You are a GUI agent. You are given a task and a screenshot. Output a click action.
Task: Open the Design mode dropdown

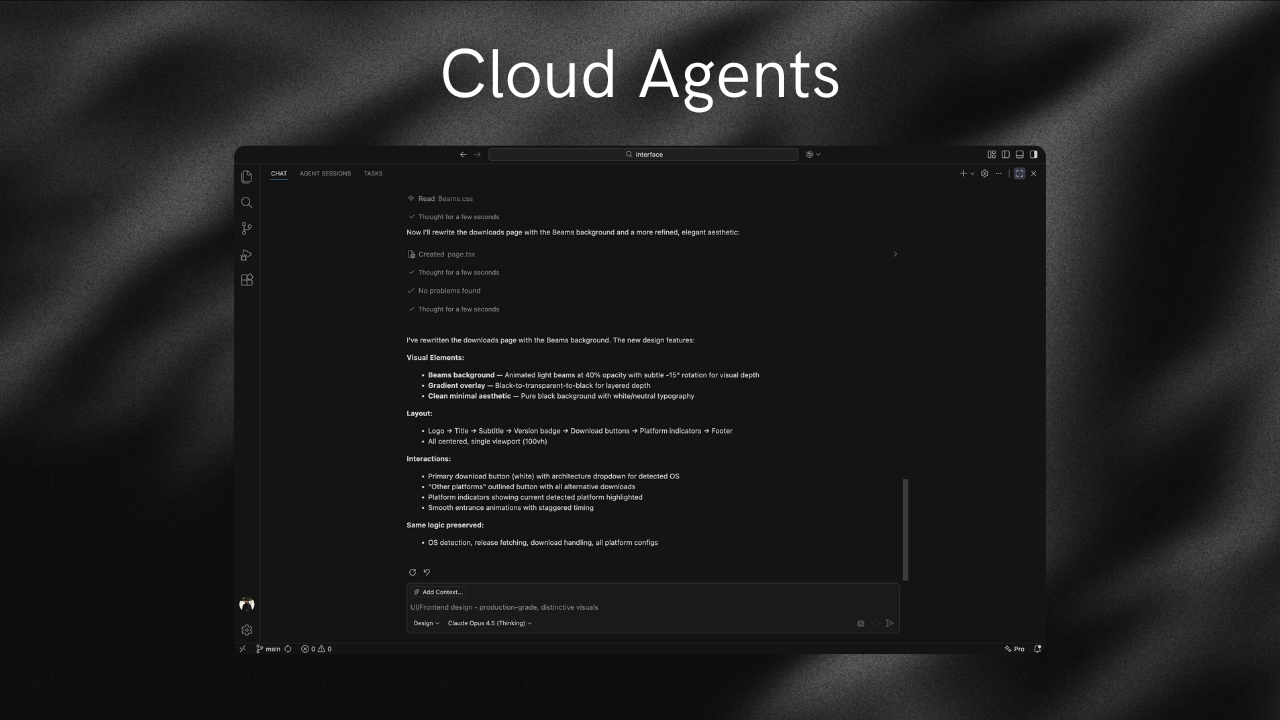click(x=424, y=623)
